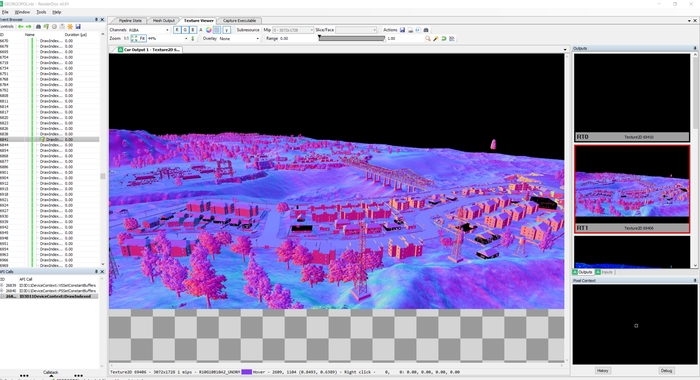
Task: Toggle the 1:1 zoom button
Action: click(x=126, y=38)
